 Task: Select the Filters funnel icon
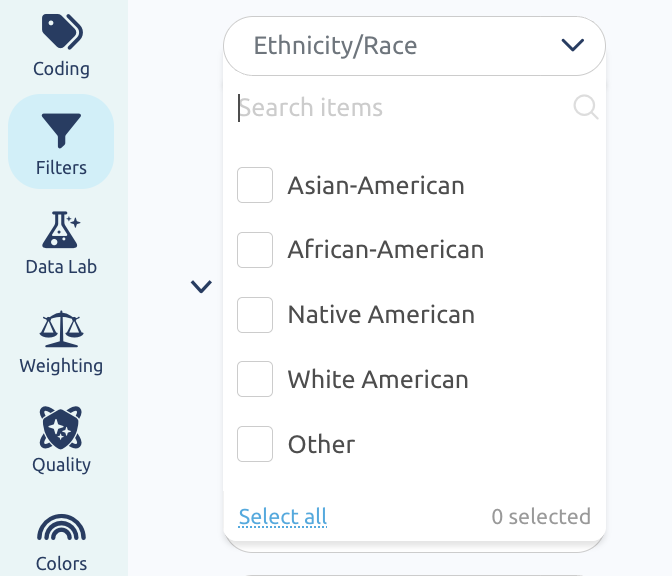61,130
